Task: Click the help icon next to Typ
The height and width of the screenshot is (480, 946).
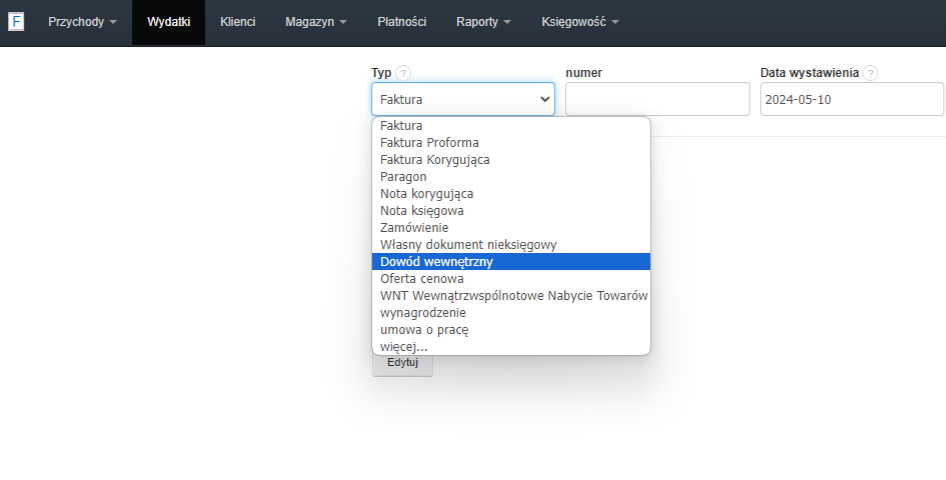Action: (x=403, y=73)
